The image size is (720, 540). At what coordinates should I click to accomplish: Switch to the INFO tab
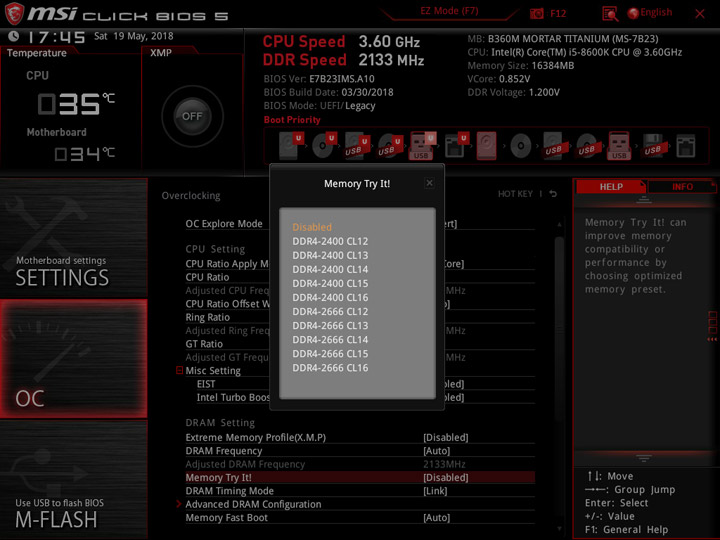682,186
